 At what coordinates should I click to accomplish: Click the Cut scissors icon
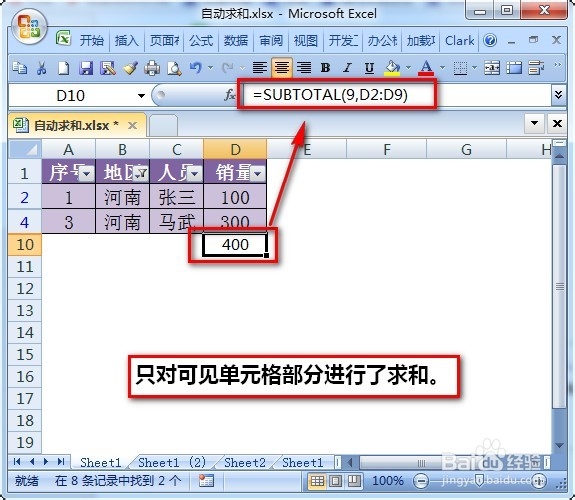(x=41, y=68)
